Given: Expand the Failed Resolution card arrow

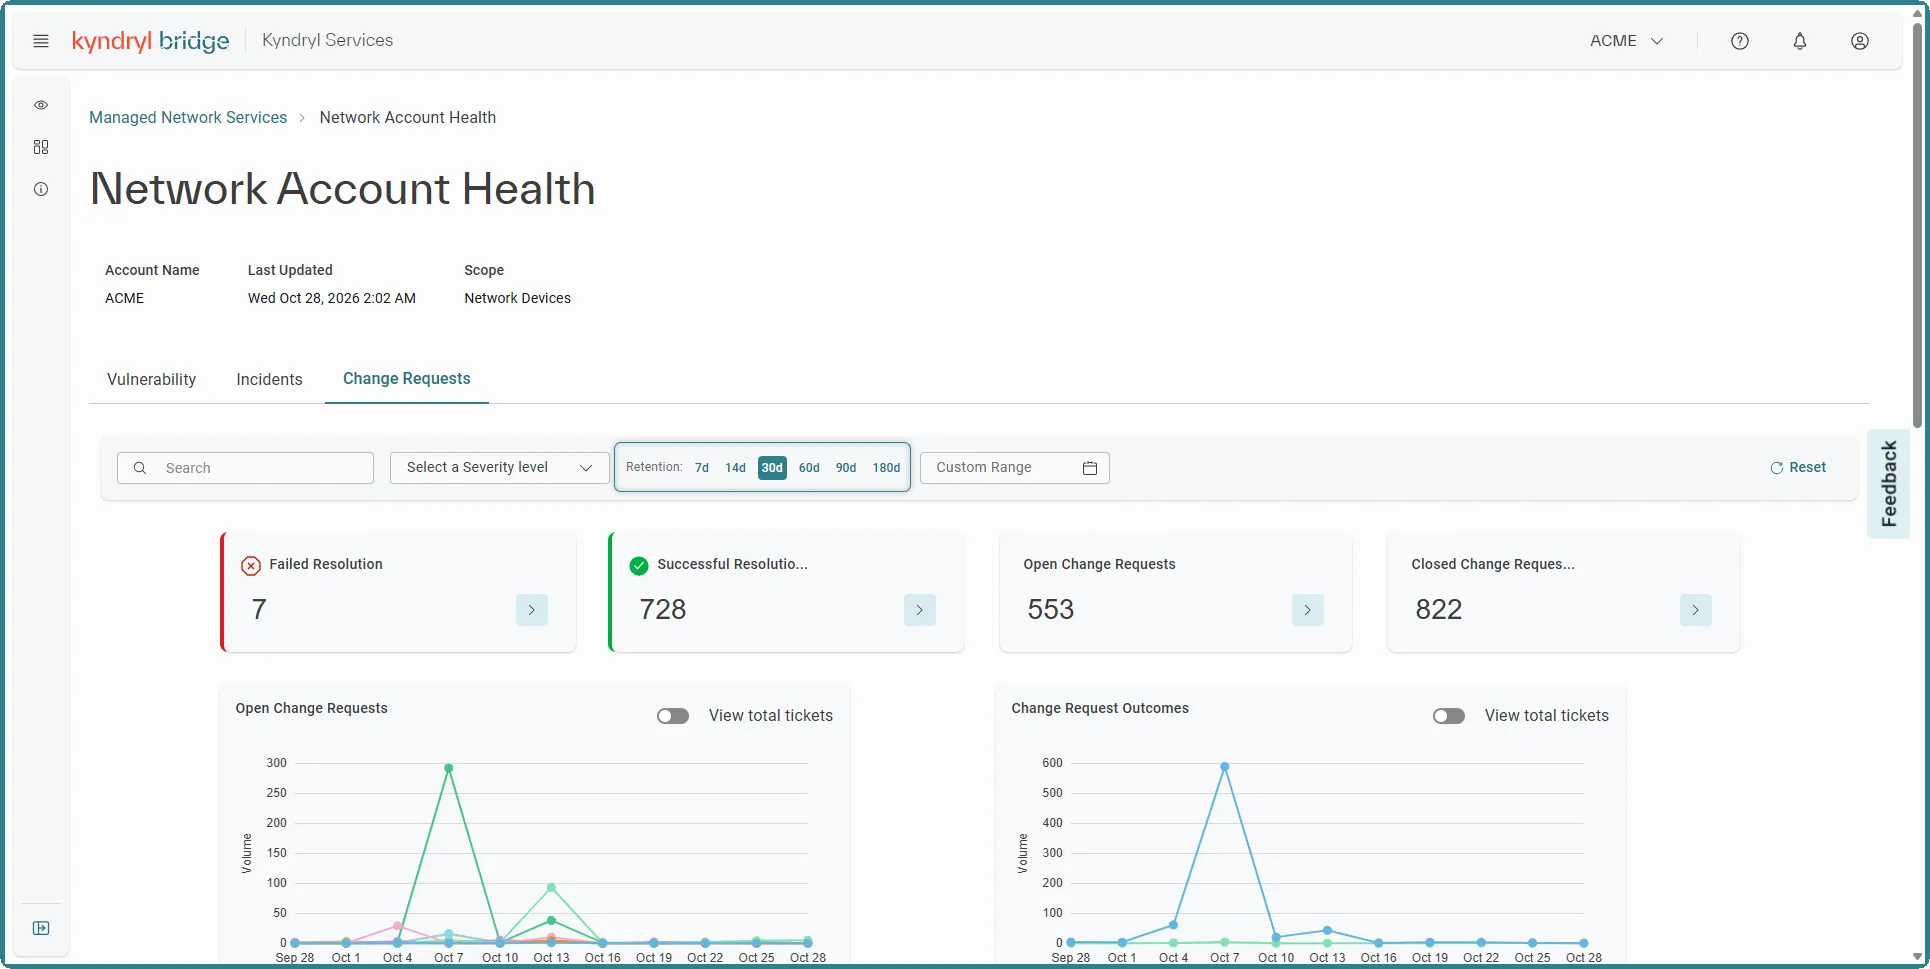Looking at the screenshot, I should click(532, 610).
